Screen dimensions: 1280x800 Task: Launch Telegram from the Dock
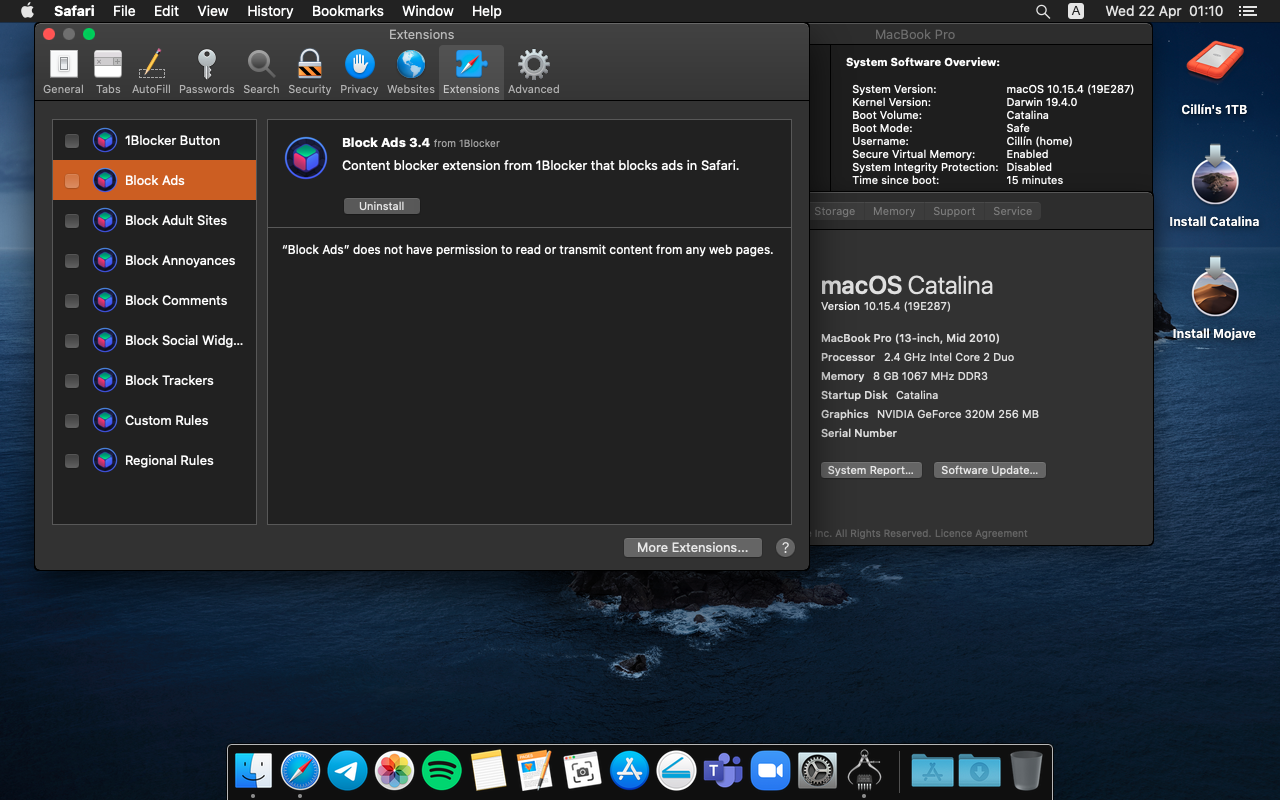point(347,771)
